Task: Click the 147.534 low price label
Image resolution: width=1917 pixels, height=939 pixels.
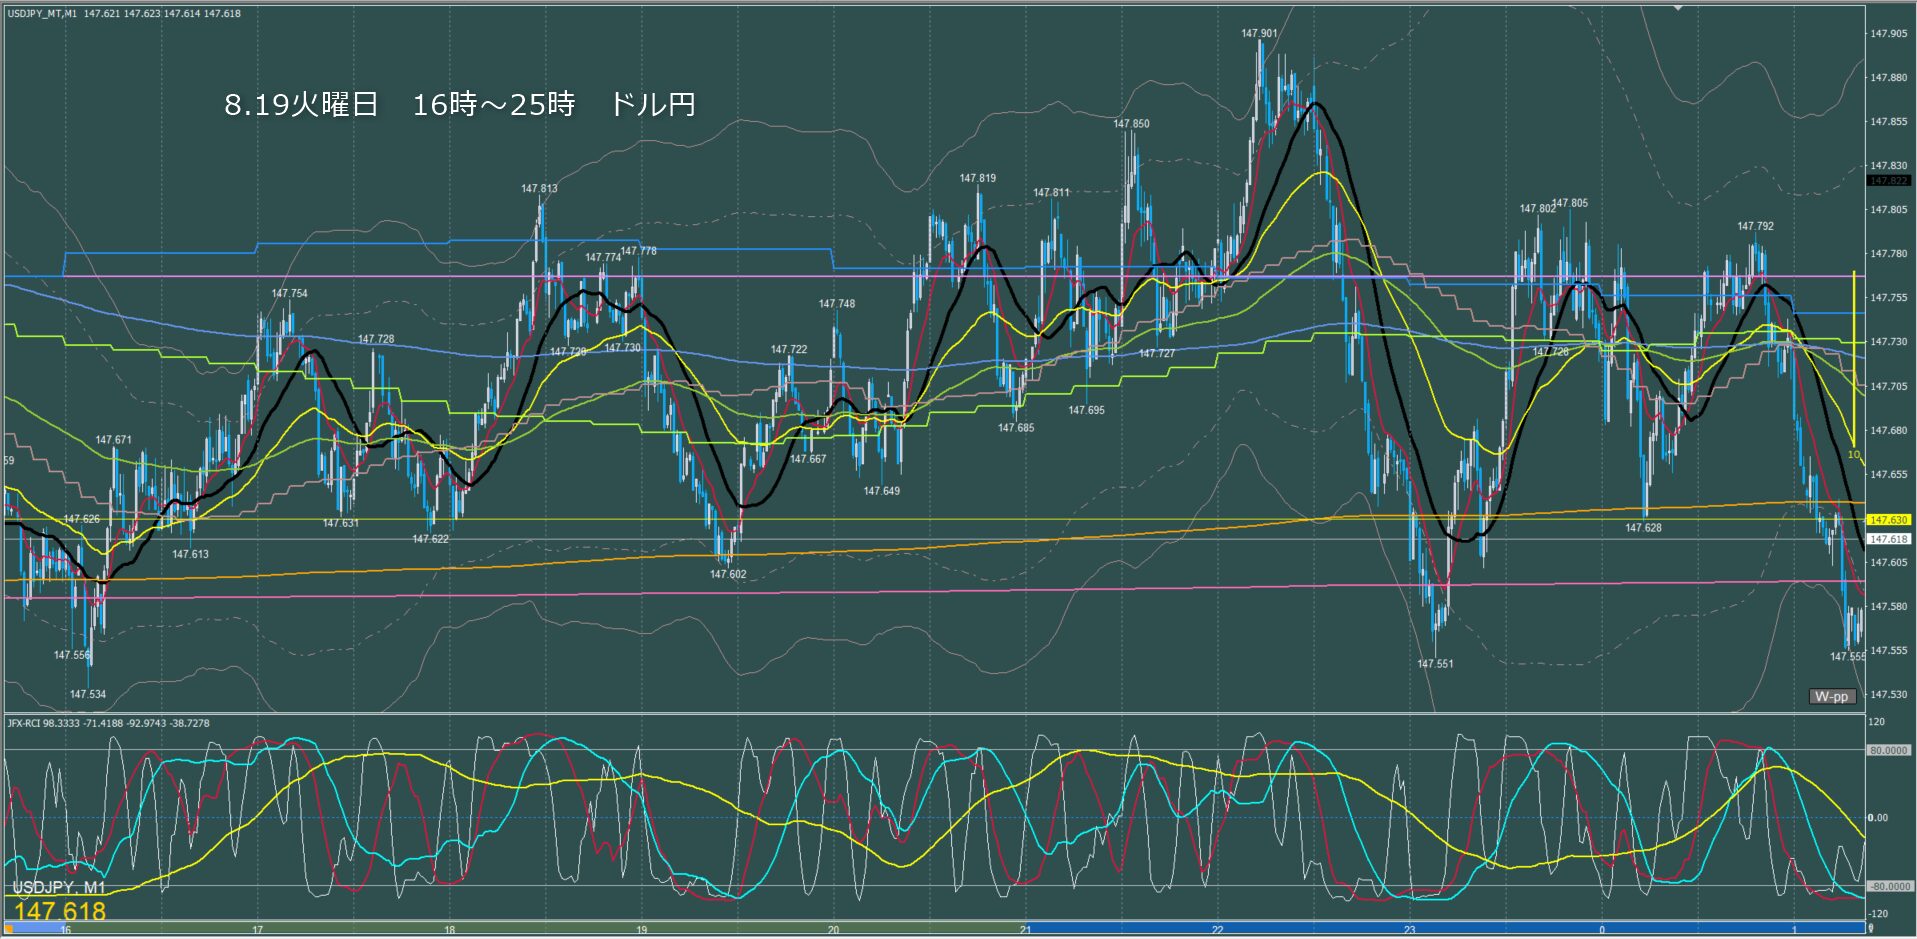Action: click(x=88, y=694)
